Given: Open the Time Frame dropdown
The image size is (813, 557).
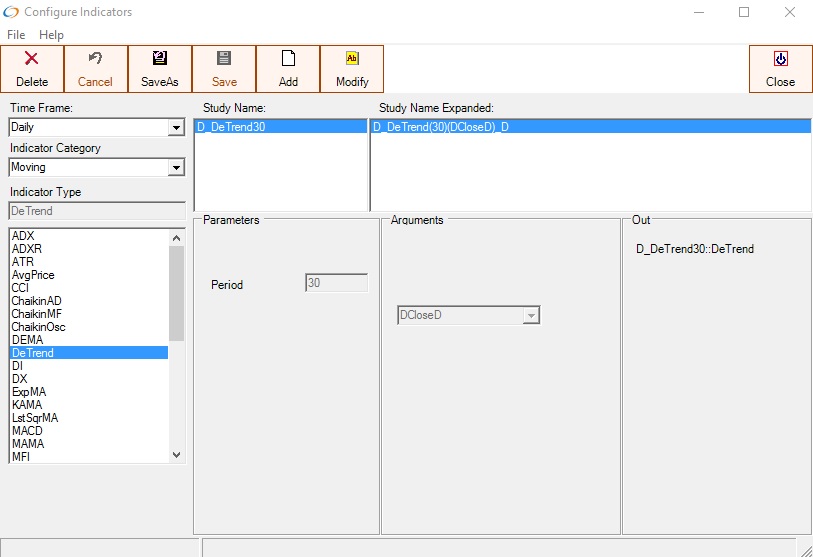Looking at the screenshot, I should pos(176,128).
